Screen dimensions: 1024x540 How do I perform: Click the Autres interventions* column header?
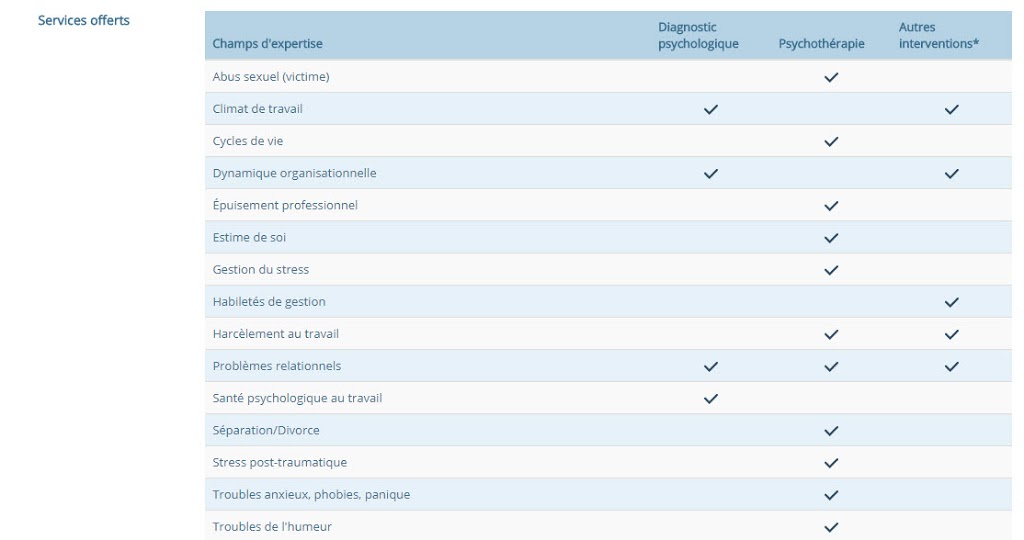[938, 35]
